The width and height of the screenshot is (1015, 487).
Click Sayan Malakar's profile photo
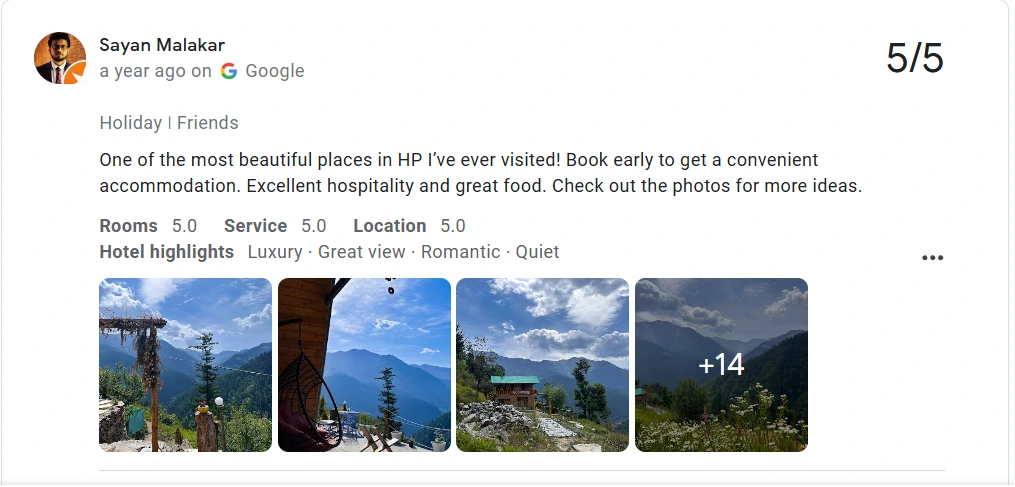pos(60,58)
